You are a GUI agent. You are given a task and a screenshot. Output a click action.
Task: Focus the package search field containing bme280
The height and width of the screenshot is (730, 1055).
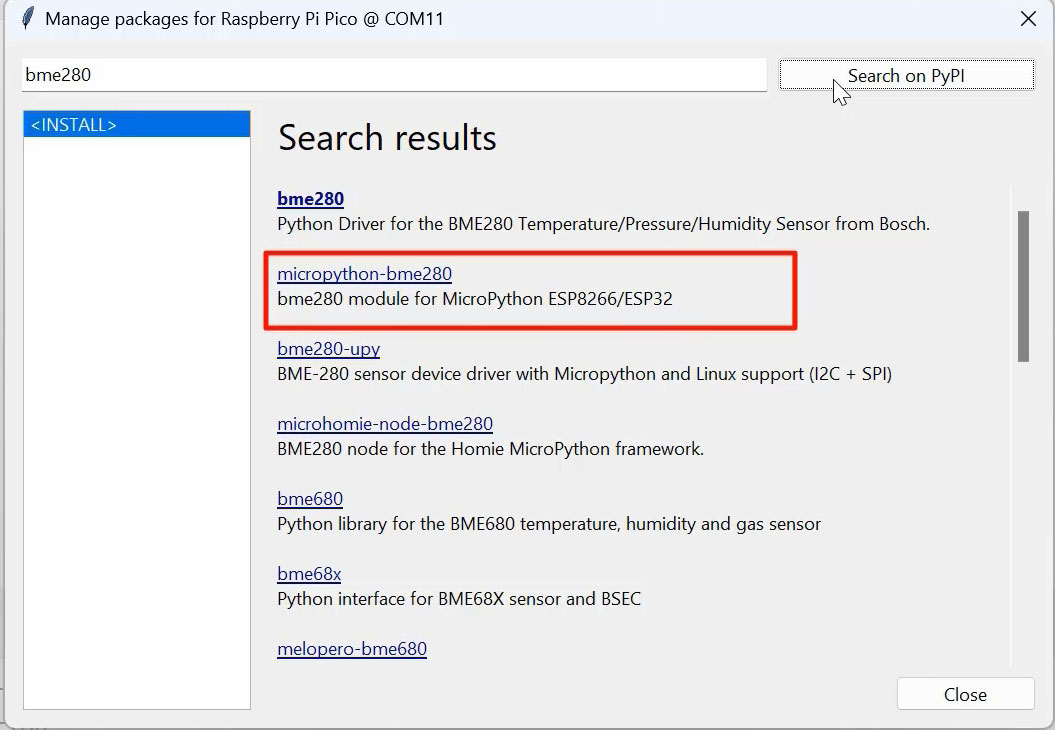coord(394,75)
